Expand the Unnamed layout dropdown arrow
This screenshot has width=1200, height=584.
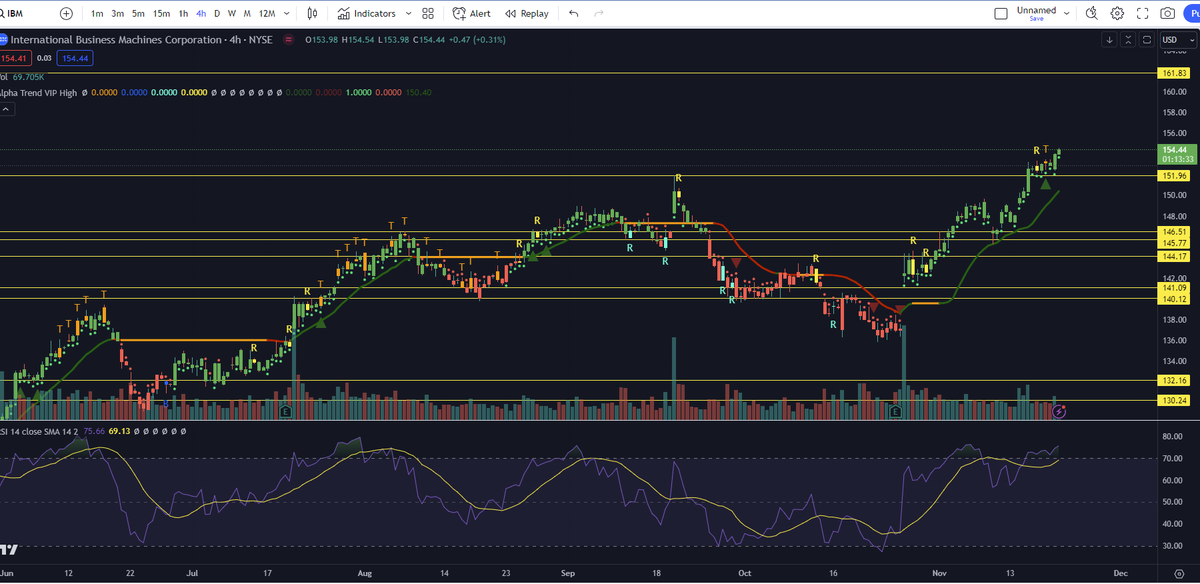(x=1066, y=14)
